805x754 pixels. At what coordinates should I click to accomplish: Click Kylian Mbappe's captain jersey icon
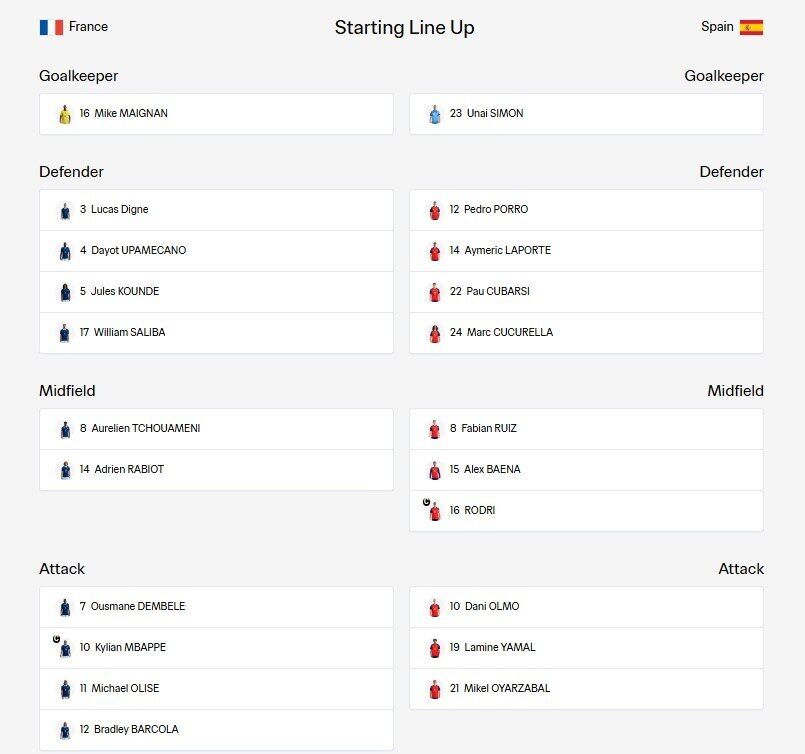64,647
